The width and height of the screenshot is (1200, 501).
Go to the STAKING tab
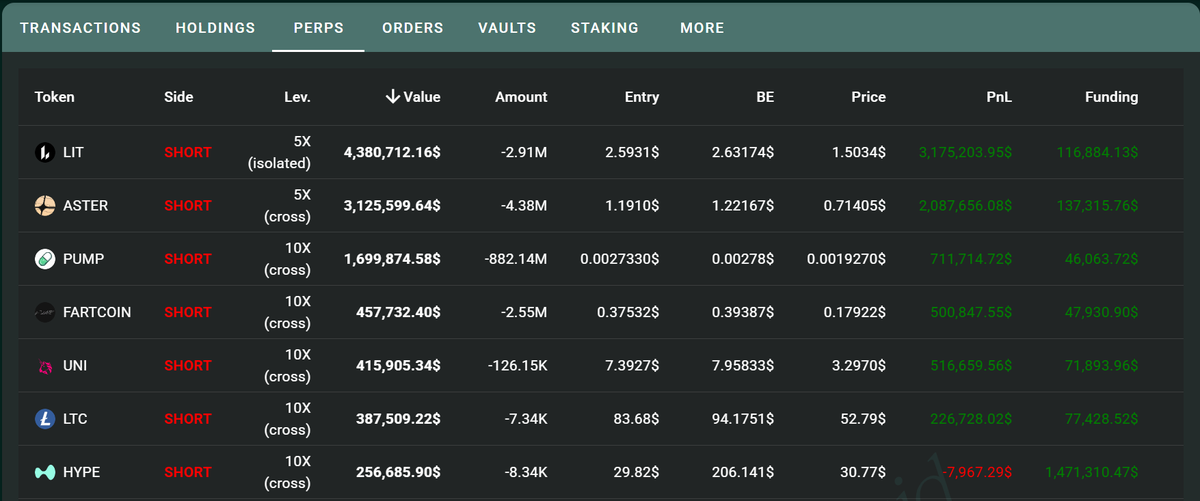pos(604,28)
